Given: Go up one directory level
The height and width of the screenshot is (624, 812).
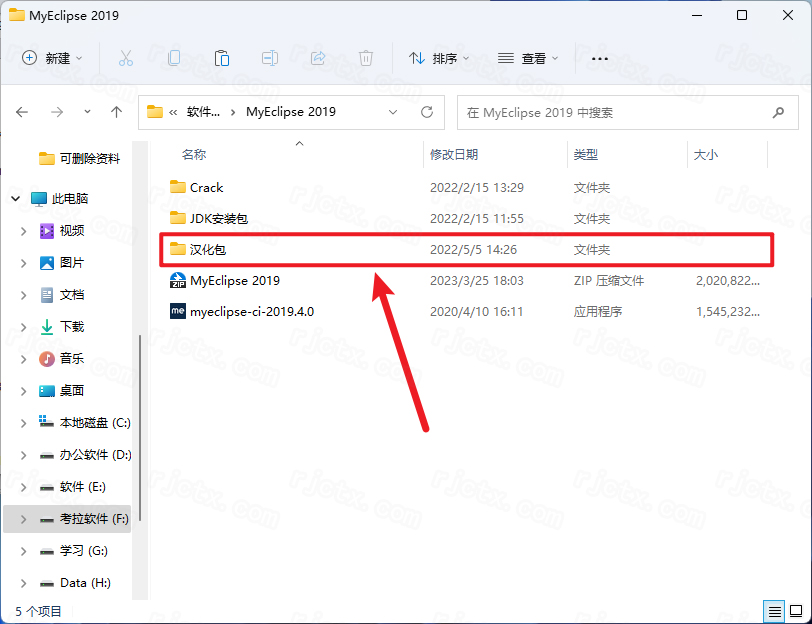Looking at the screenshot, I should [x=117, y=112].
